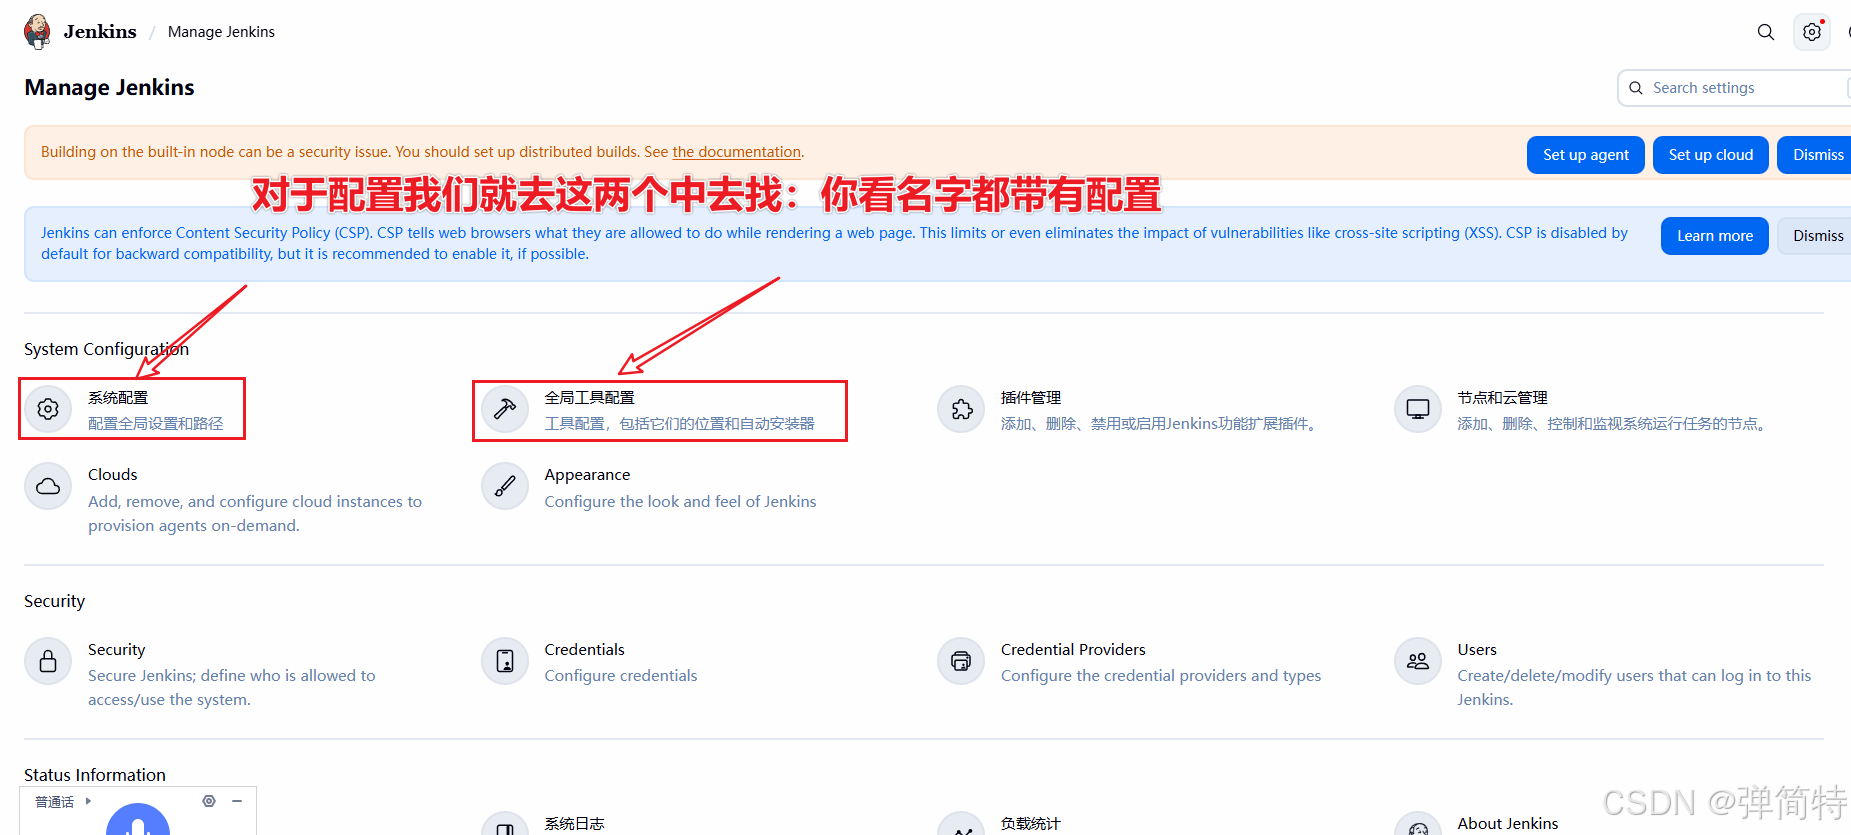Click the Jenkins home breadcrumb
The width and height of the screenshot is (1851, 835).
(100, 32)
